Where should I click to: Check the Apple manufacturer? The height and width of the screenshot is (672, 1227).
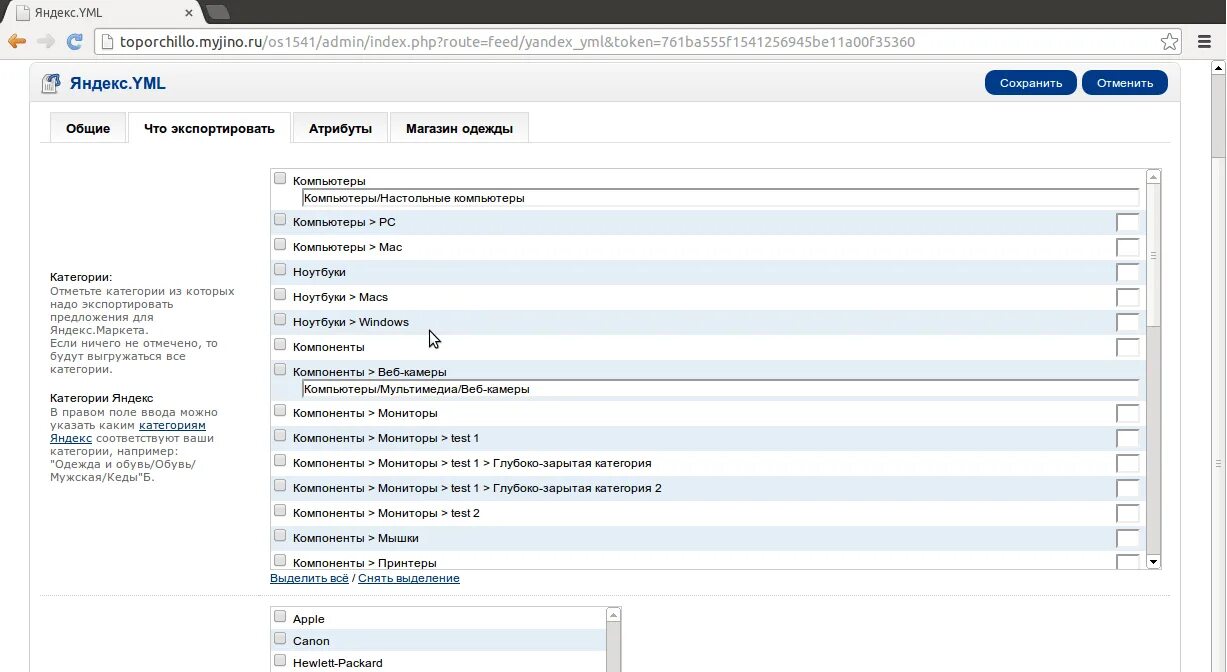(x=280, y=617)
